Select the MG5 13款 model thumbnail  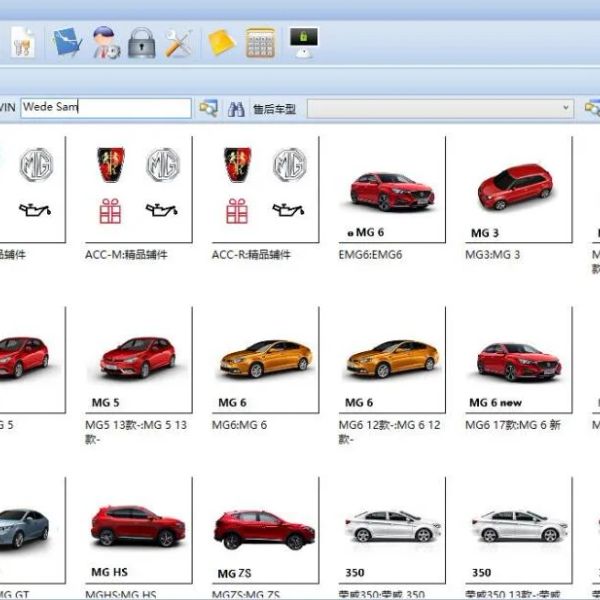tap(139, 360)
